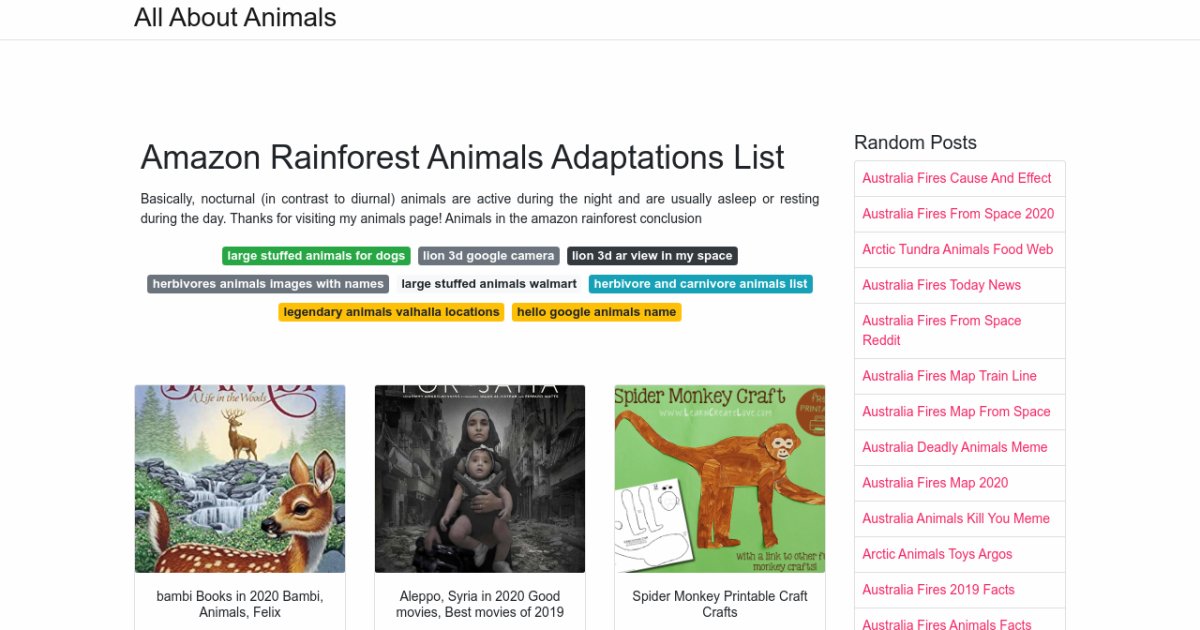
Task: Click the 'legendary animals valhalla locations' tag
Action: tap(391, 312)
